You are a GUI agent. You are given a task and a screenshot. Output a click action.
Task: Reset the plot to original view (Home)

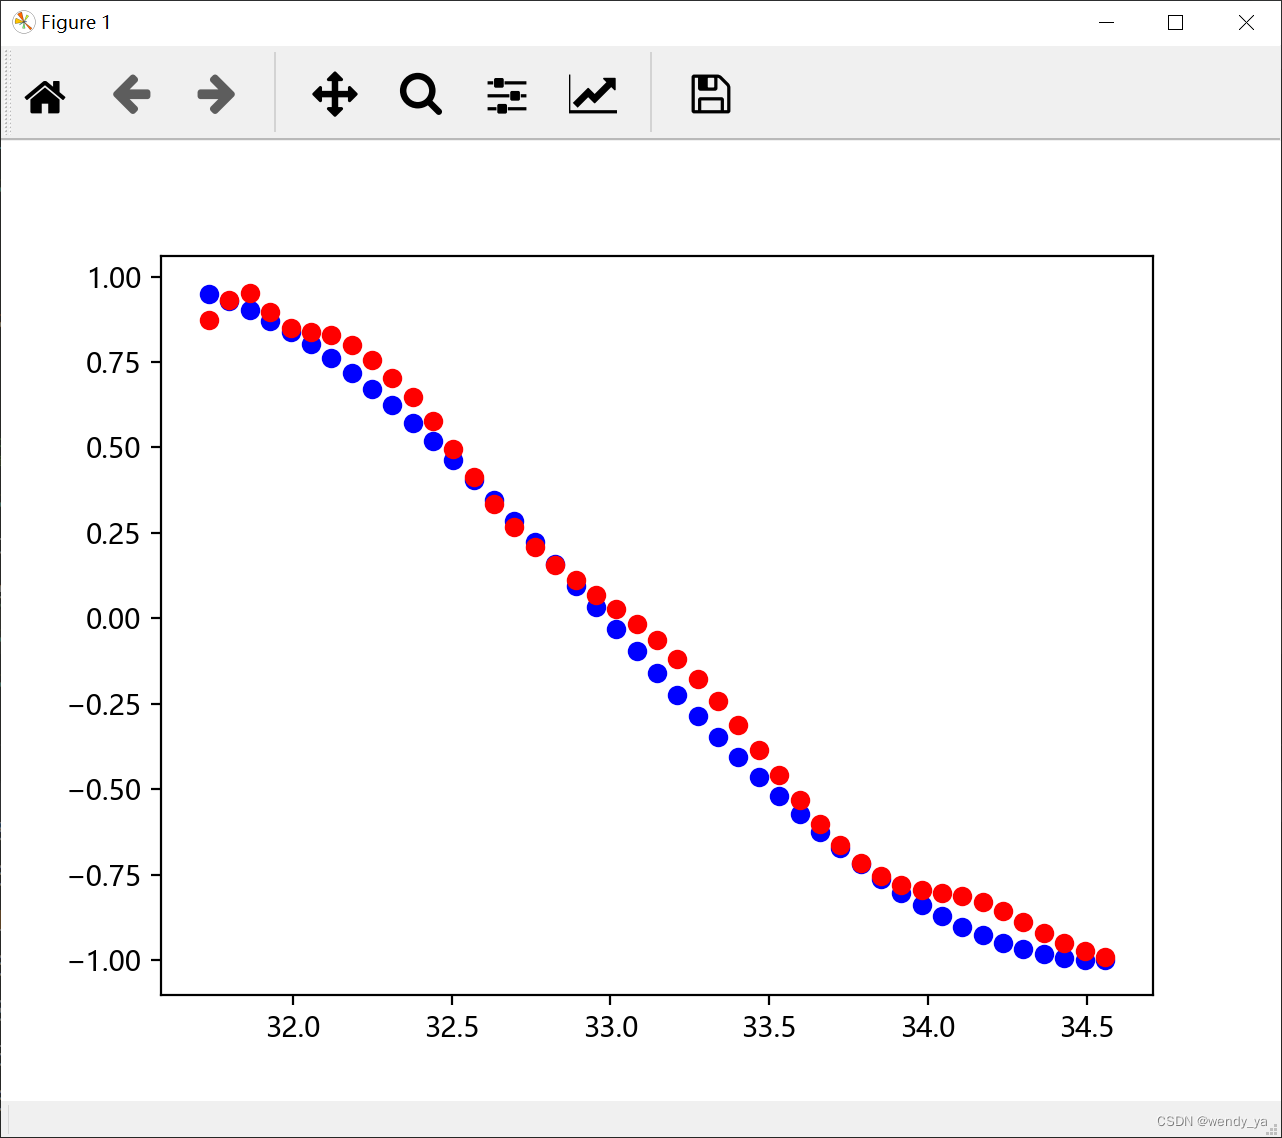point(45,96)
